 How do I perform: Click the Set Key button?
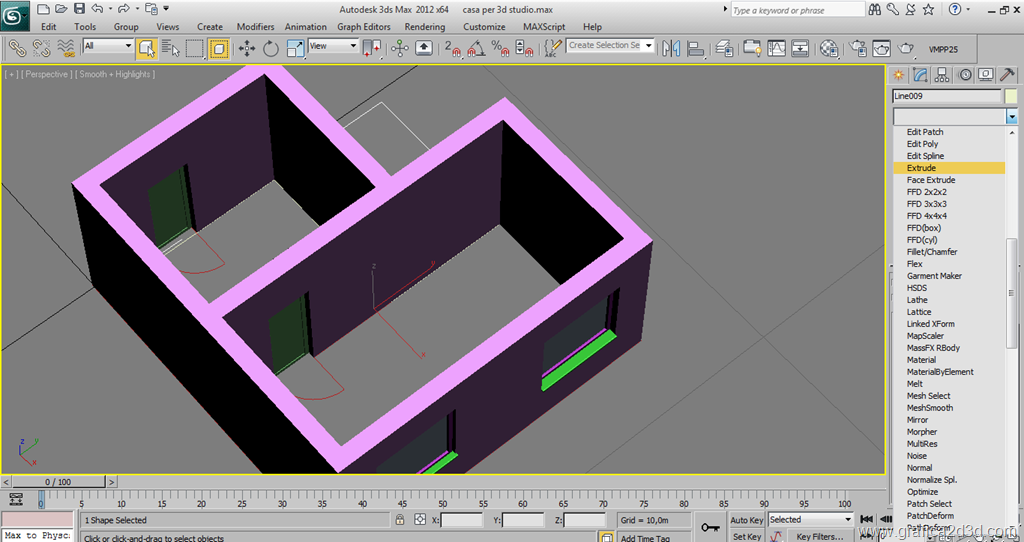click(747, 537)
